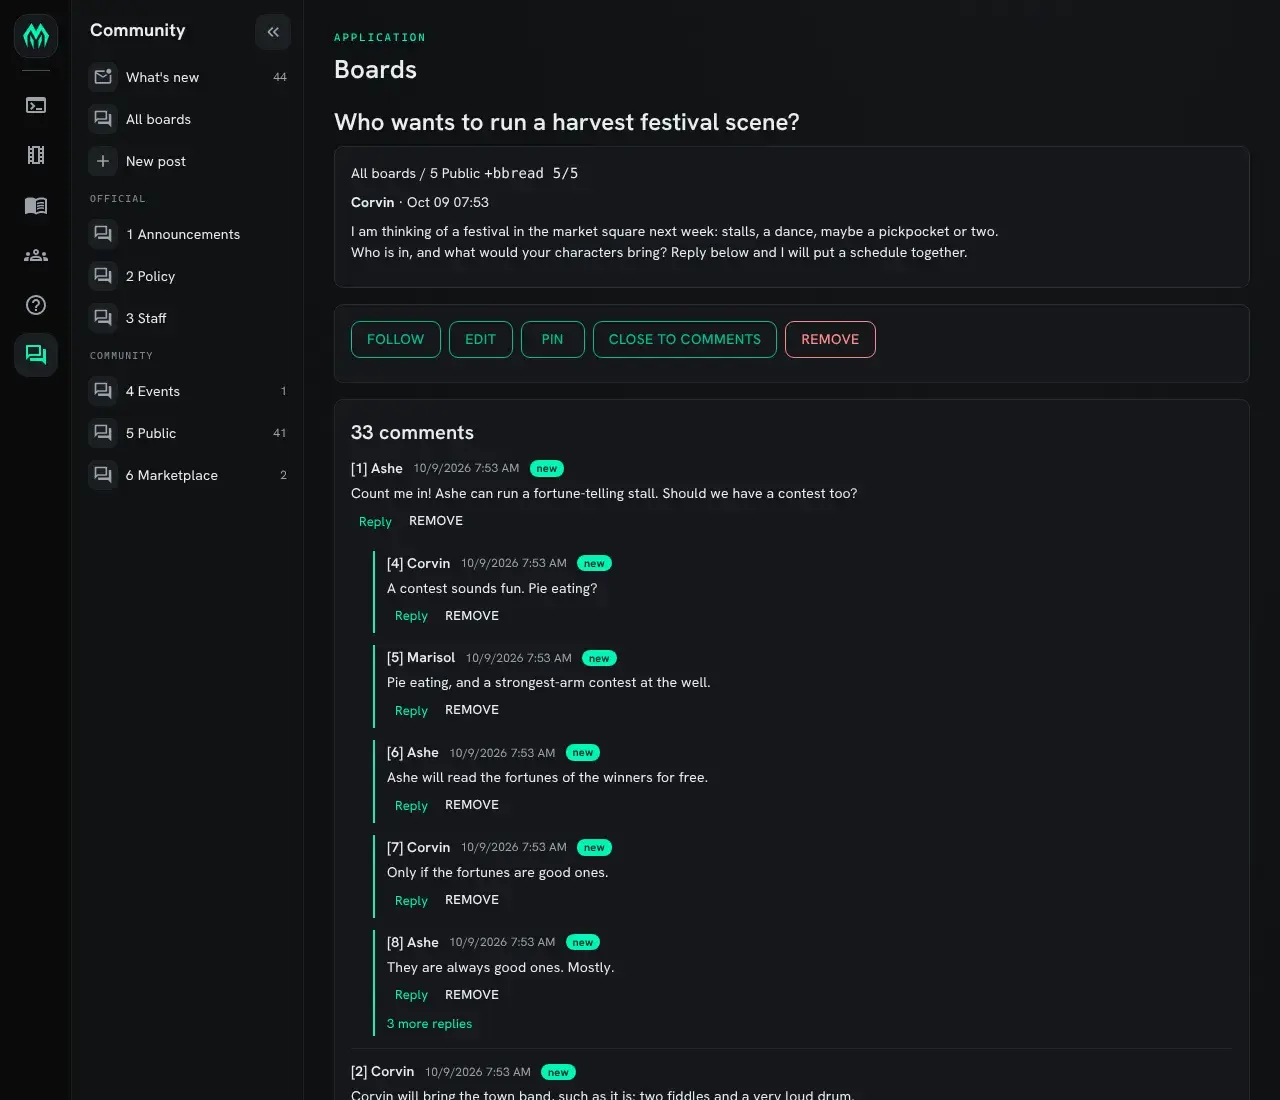Open the help question mark icon
Viewport: 1280px width, 1100px height.
point(36,305)
